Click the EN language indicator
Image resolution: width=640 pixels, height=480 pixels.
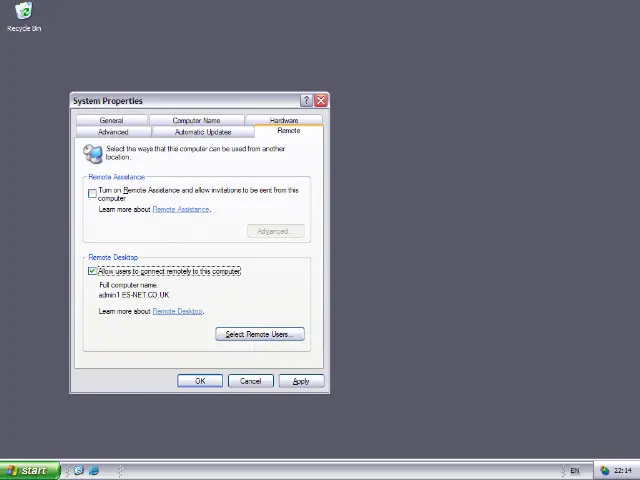pos(575,471)
